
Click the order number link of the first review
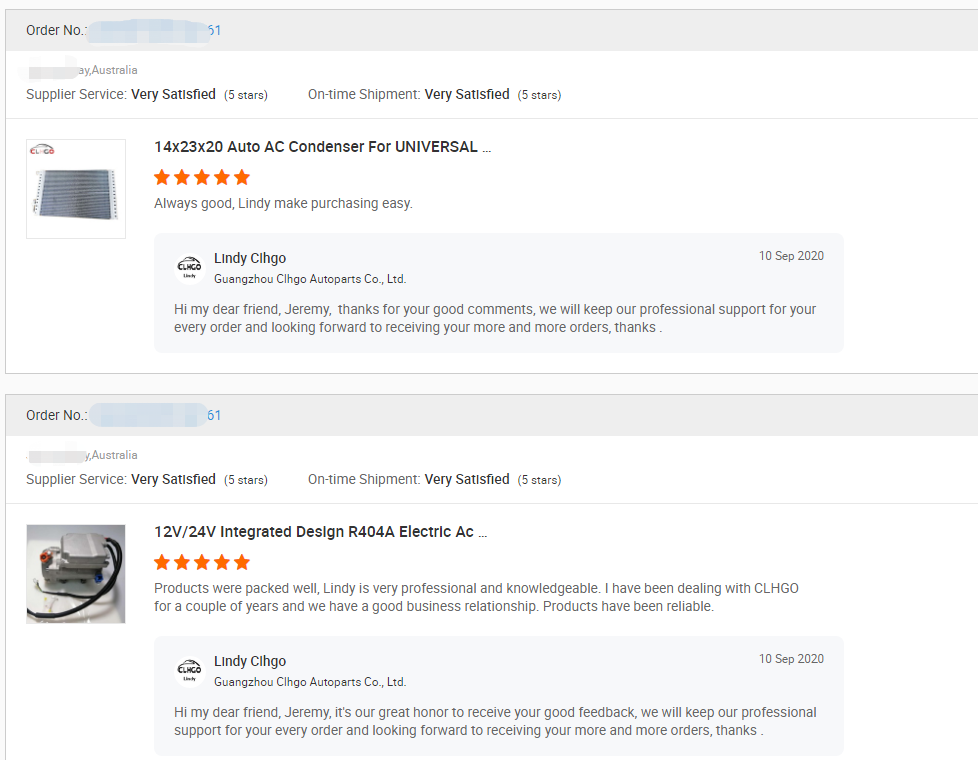point(154,30)
